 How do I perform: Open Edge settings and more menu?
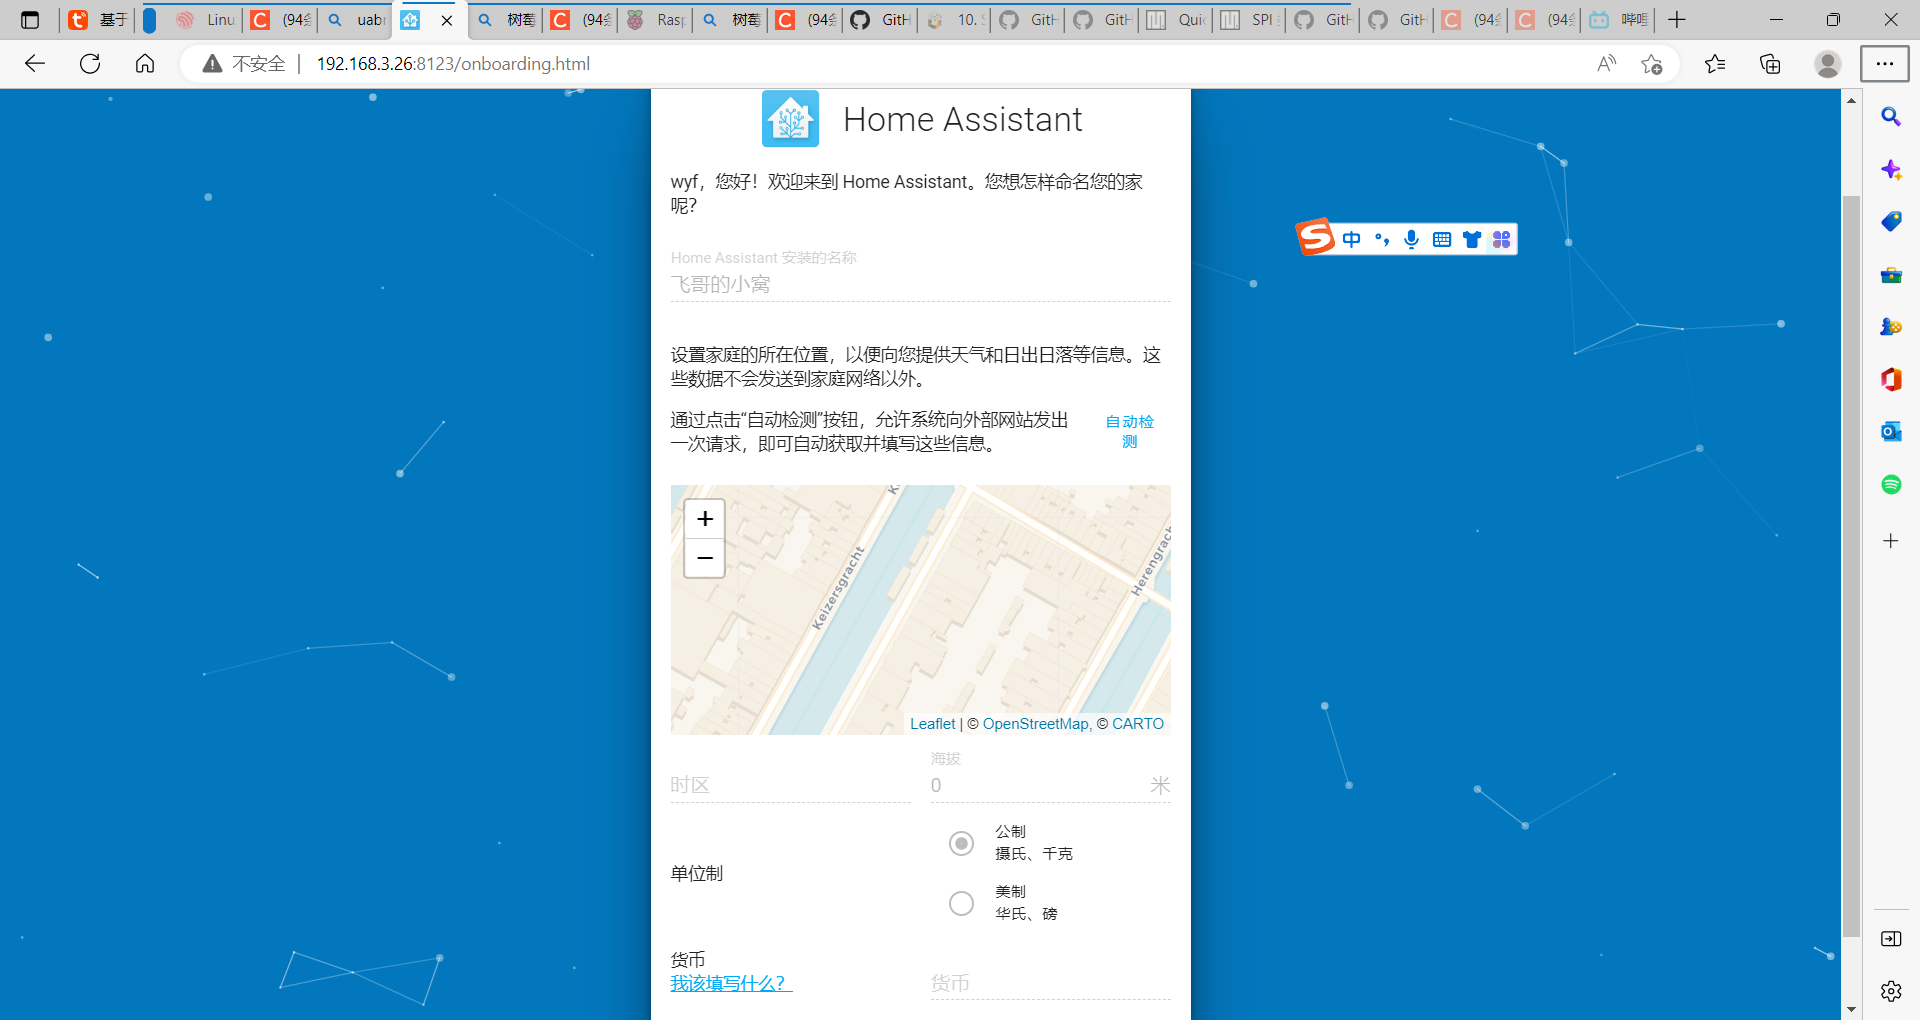1885,64
